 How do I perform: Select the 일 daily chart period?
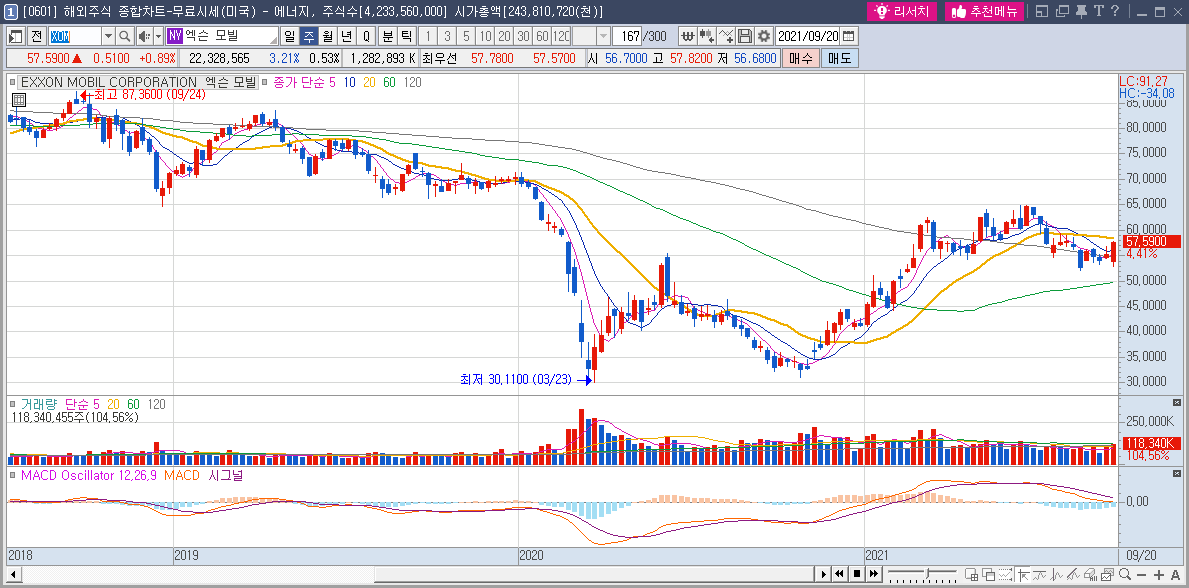(x=290, y=36)
